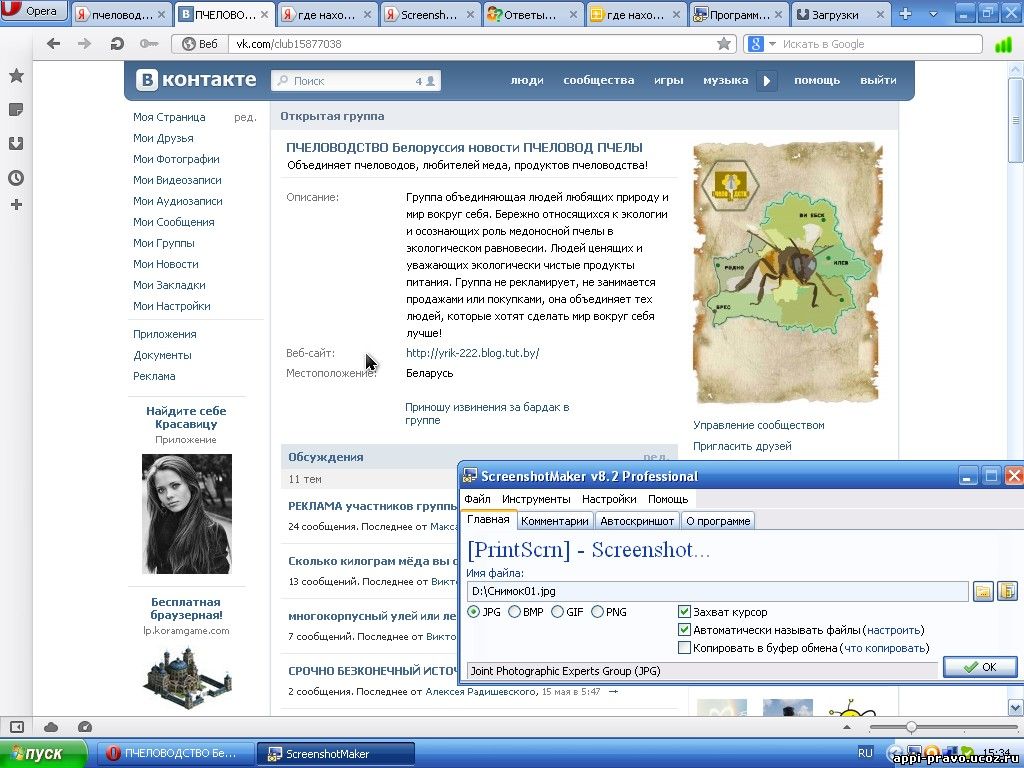The width and height of the screenshot is (1024, 768).
Task: Click the Opera Turbo gauge icon
Action: (85, 727)
